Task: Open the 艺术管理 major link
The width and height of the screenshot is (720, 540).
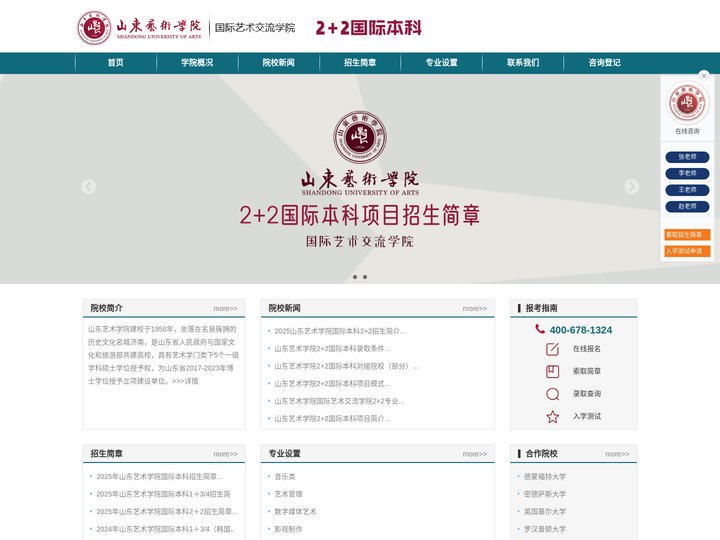Action: point(288,494)
